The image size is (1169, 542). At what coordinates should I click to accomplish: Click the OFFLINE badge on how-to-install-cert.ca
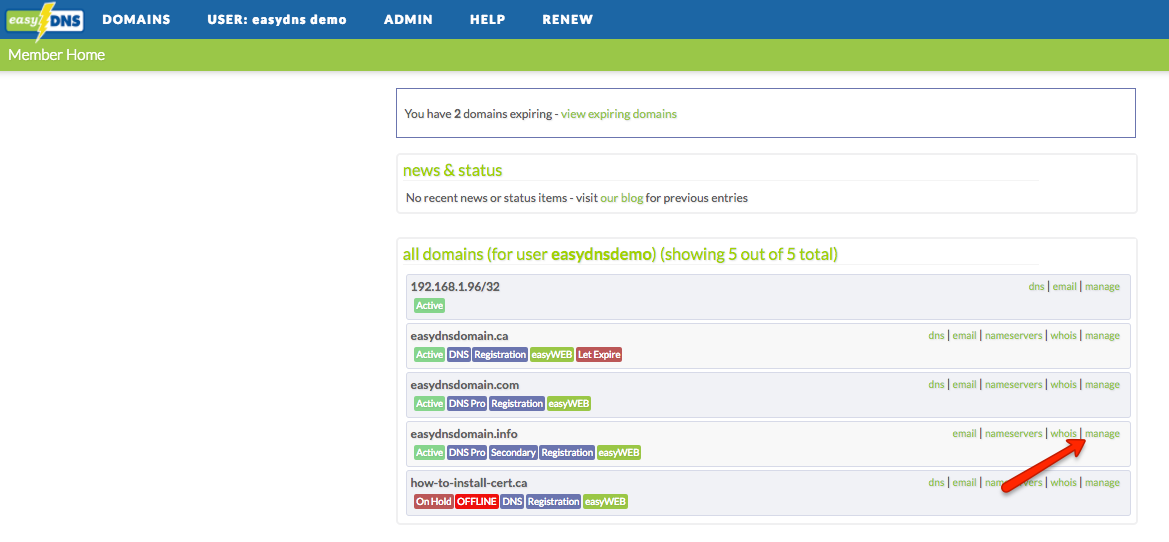[x=477, y=502]
